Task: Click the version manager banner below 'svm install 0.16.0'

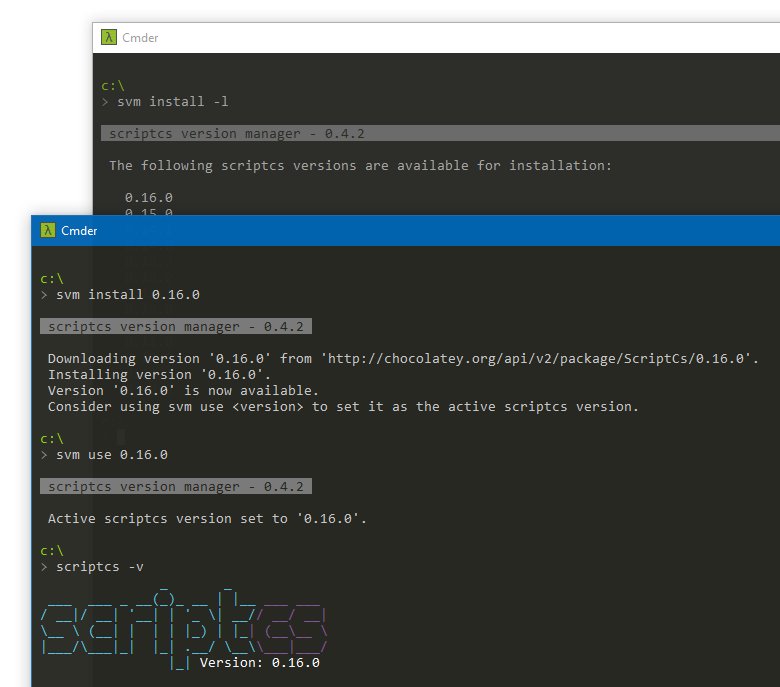Action: click(176, 326)
